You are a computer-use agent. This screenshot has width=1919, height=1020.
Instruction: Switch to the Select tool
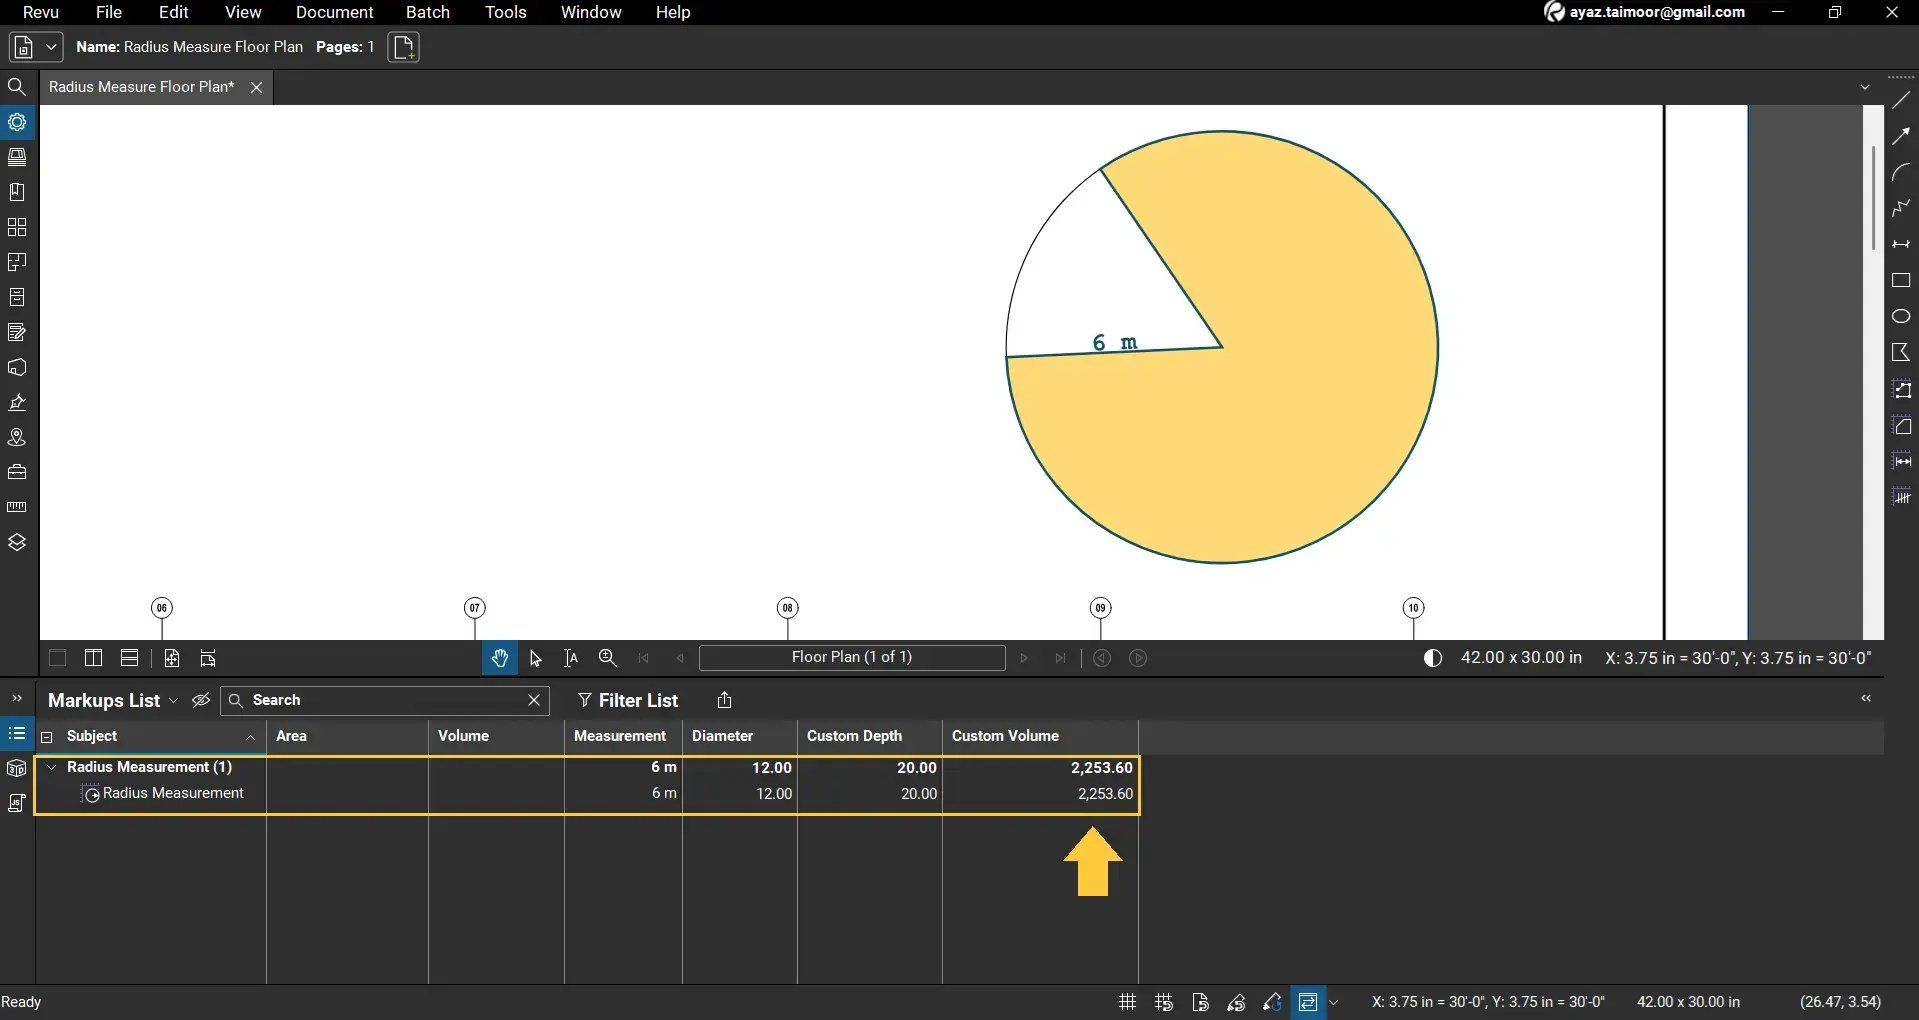(535, 657)
